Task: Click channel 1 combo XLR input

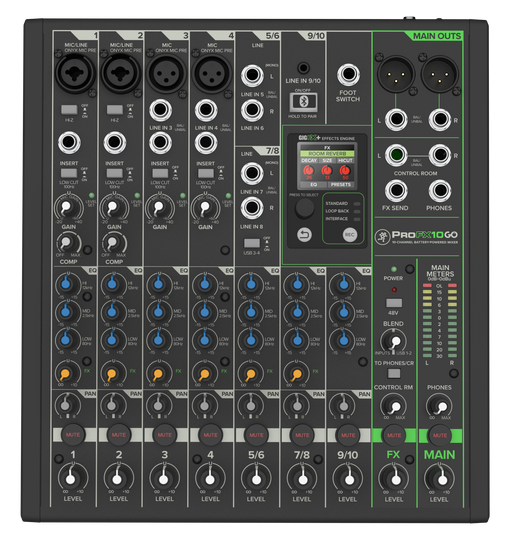Action: click(x=75, y=73)
